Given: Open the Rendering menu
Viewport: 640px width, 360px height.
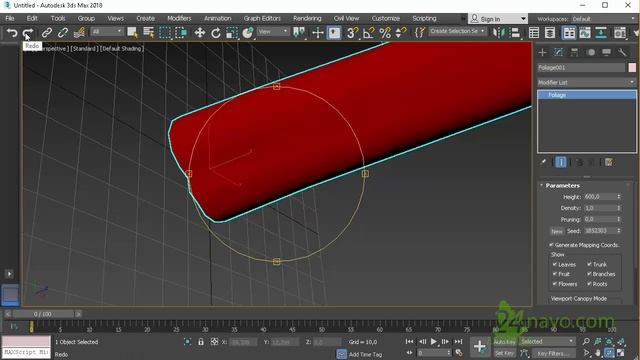Looking at the screenshot, I should point(307,18).
